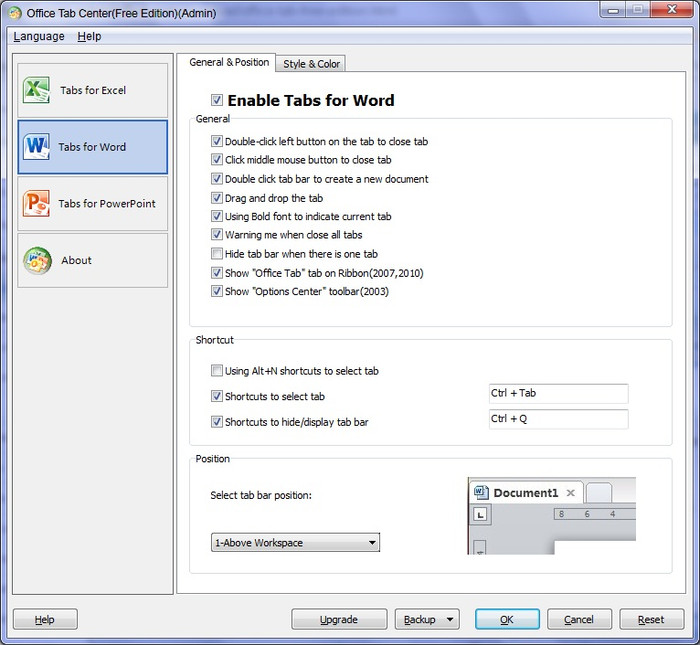Open About section via its icon
This screenshot has height=645, width=700.
pyautogui.click(x=37, y=260)
